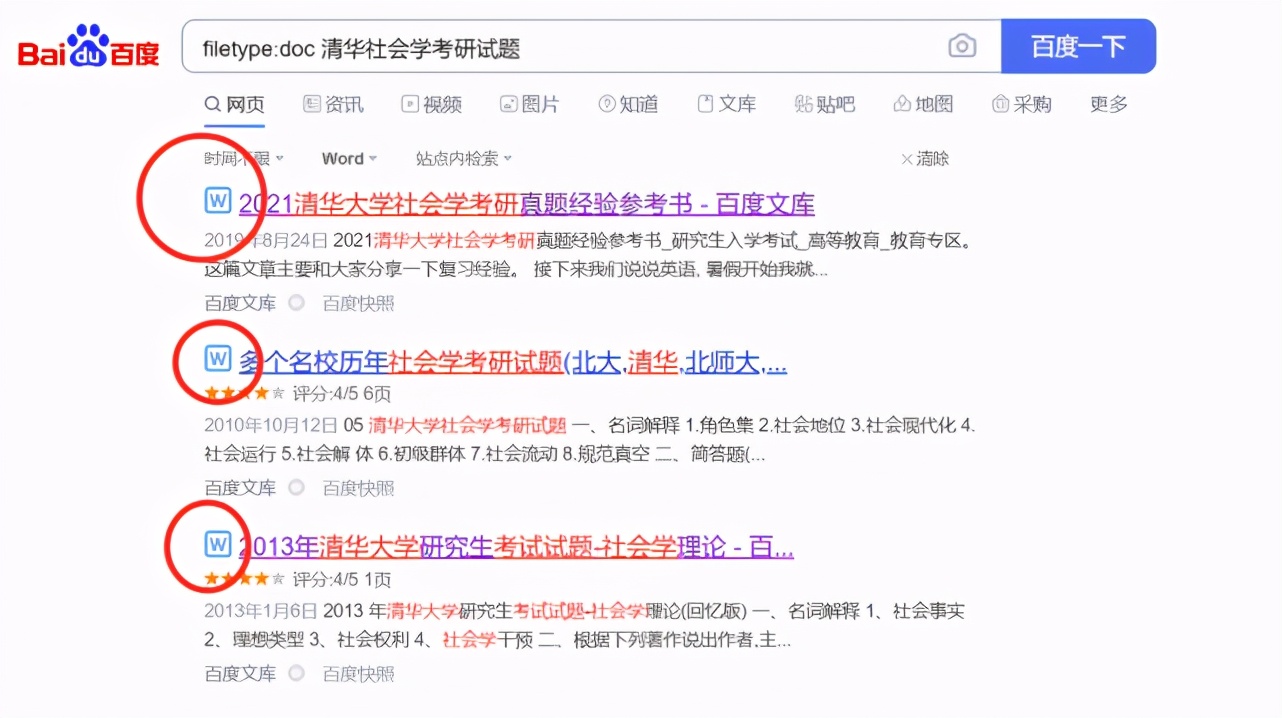Image resolution: width=1282 pixels, height=718 pixels.
Task: Click the snippet line starting 2、理想类型 3、社会权利
Action: point(498,640)
